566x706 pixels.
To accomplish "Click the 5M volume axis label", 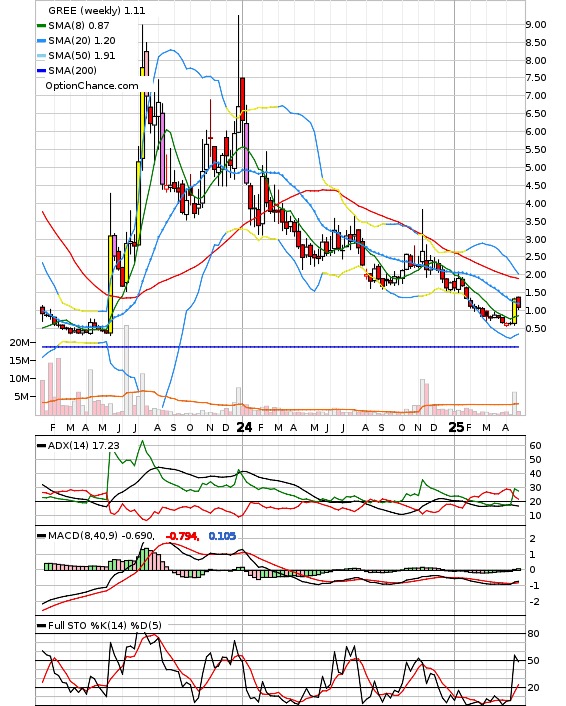I will (x=22, y=397).
